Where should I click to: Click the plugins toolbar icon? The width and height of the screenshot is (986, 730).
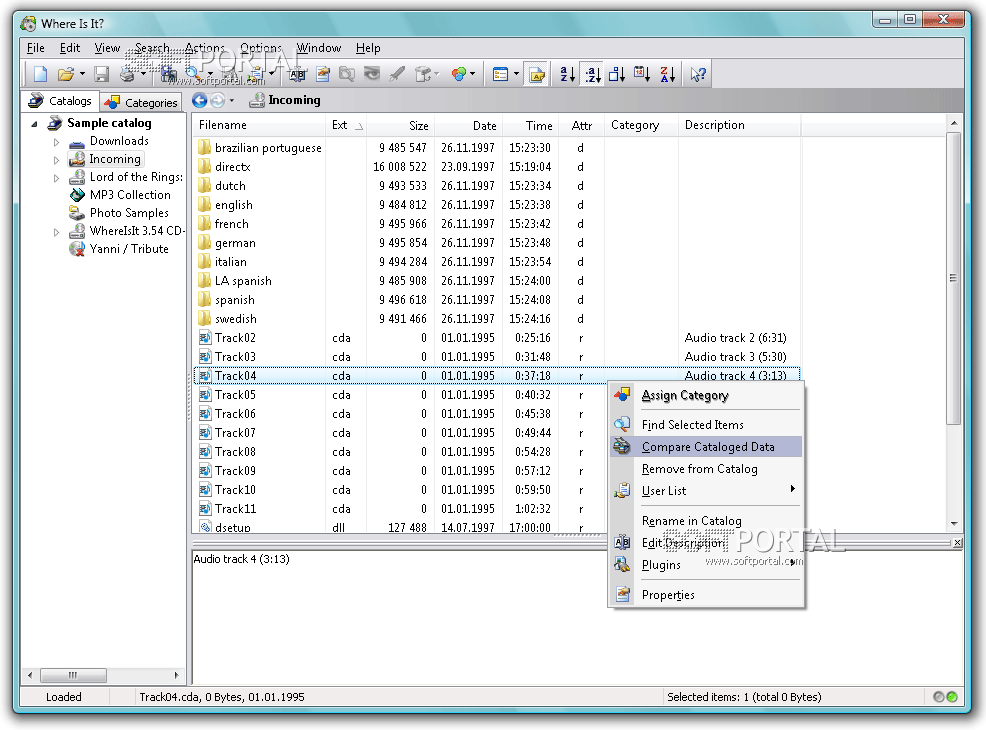coord(423,74)
